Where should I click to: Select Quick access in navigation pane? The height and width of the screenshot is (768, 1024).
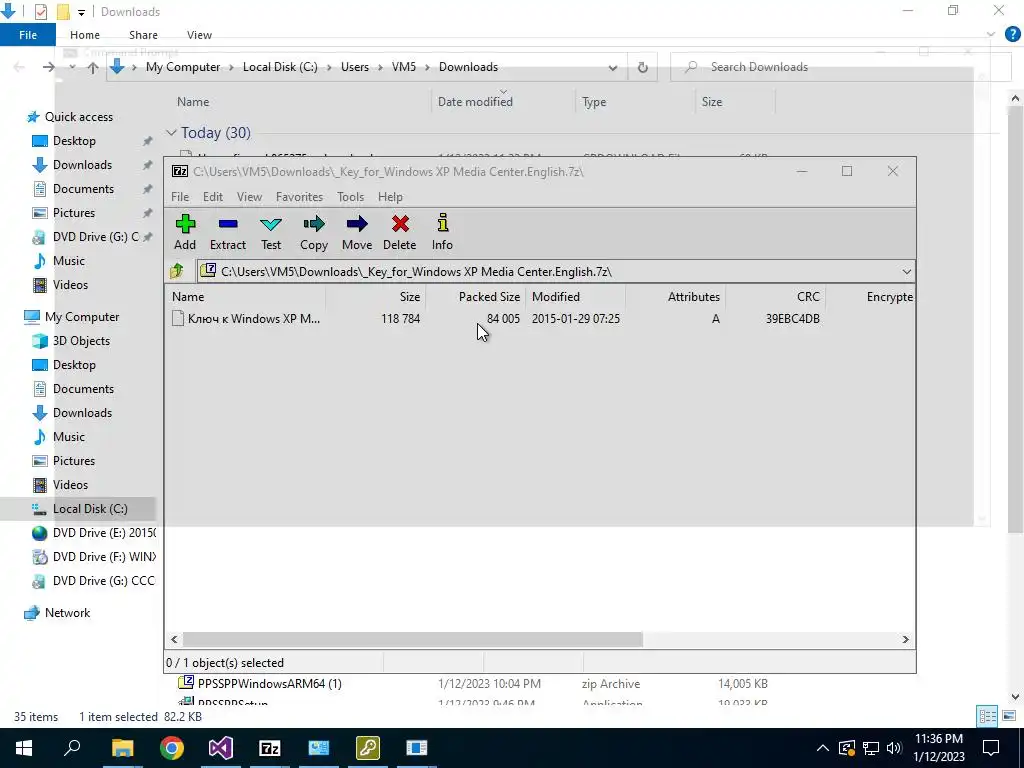point(78,117)
